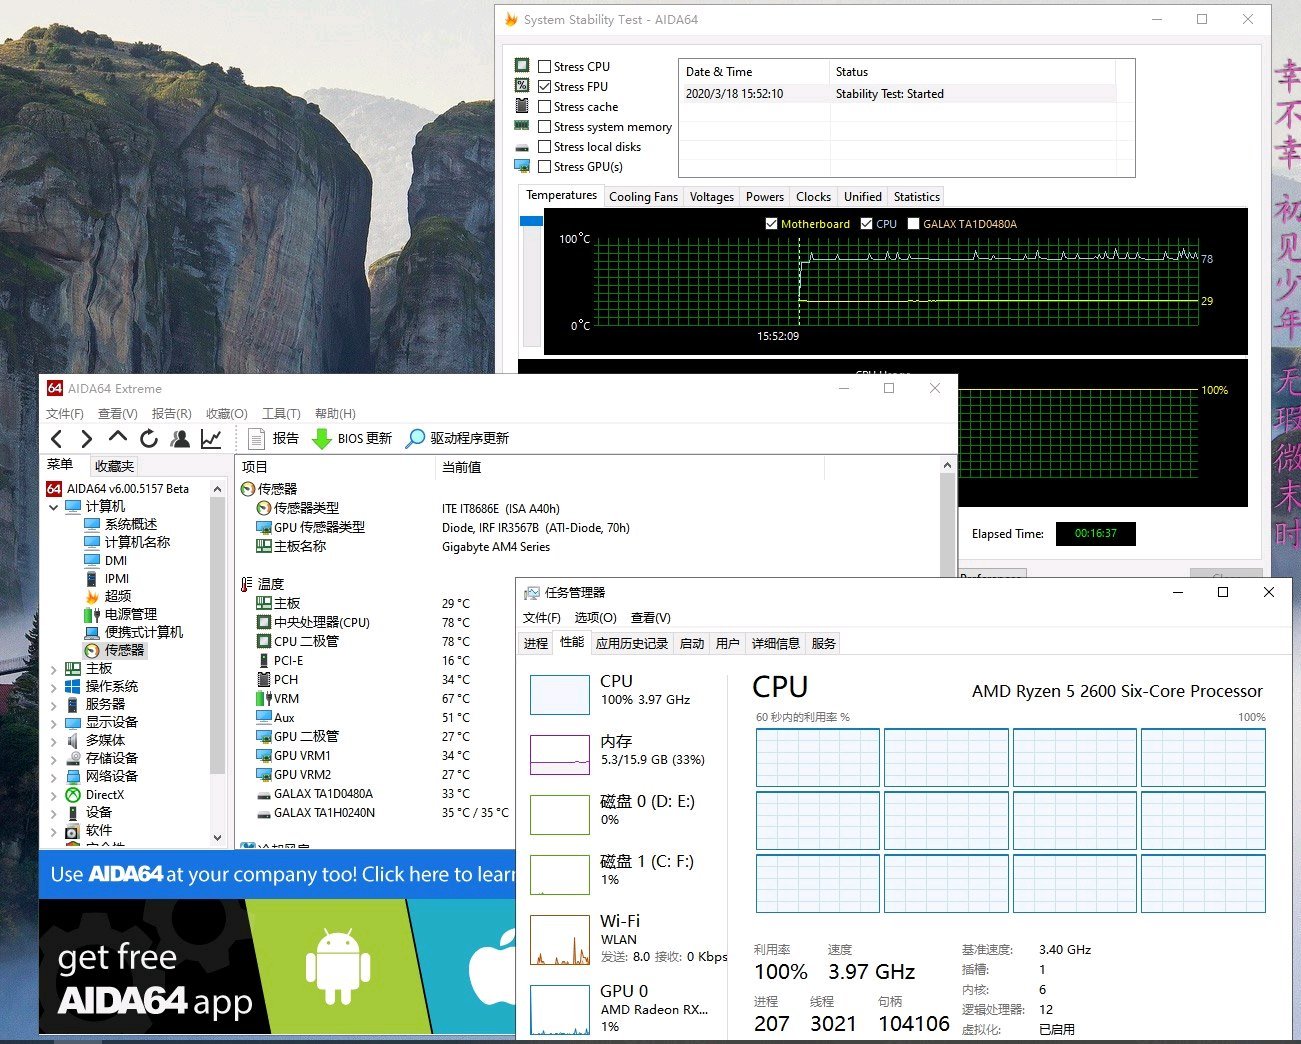
Task: Select 传感器 sensor tree item
Action: (124, 650)
